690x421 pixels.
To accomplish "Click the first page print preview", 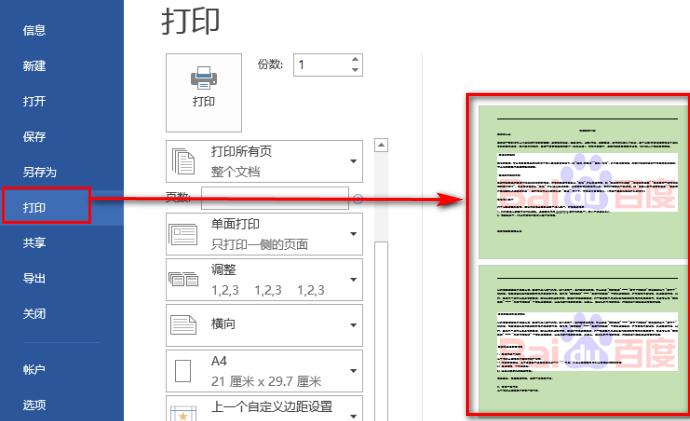I will (x=584, y=182).
